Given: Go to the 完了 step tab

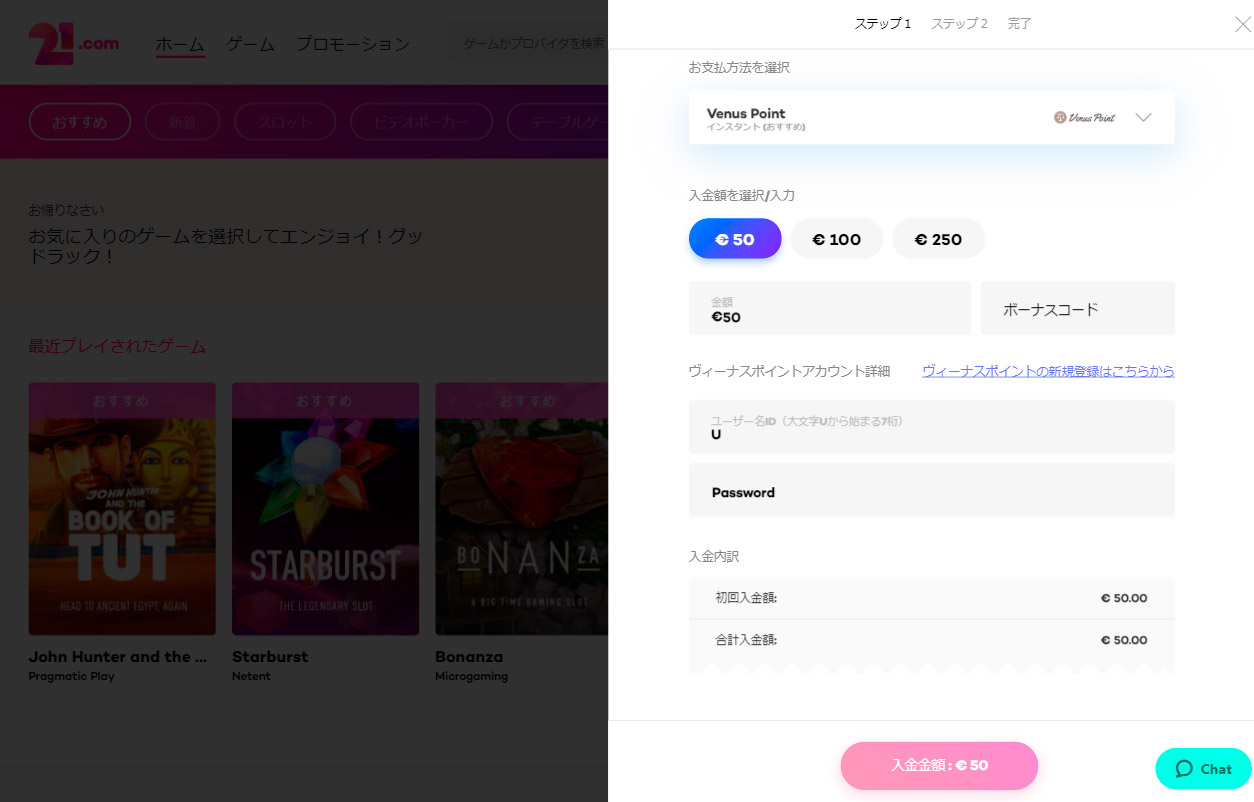Looking at the screenshot, I should (1019, 24).
